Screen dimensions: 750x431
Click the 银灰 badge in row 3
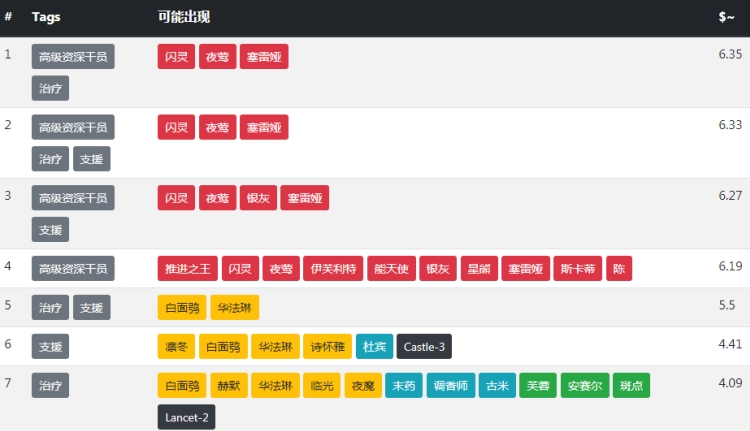[x=258, y=197]
